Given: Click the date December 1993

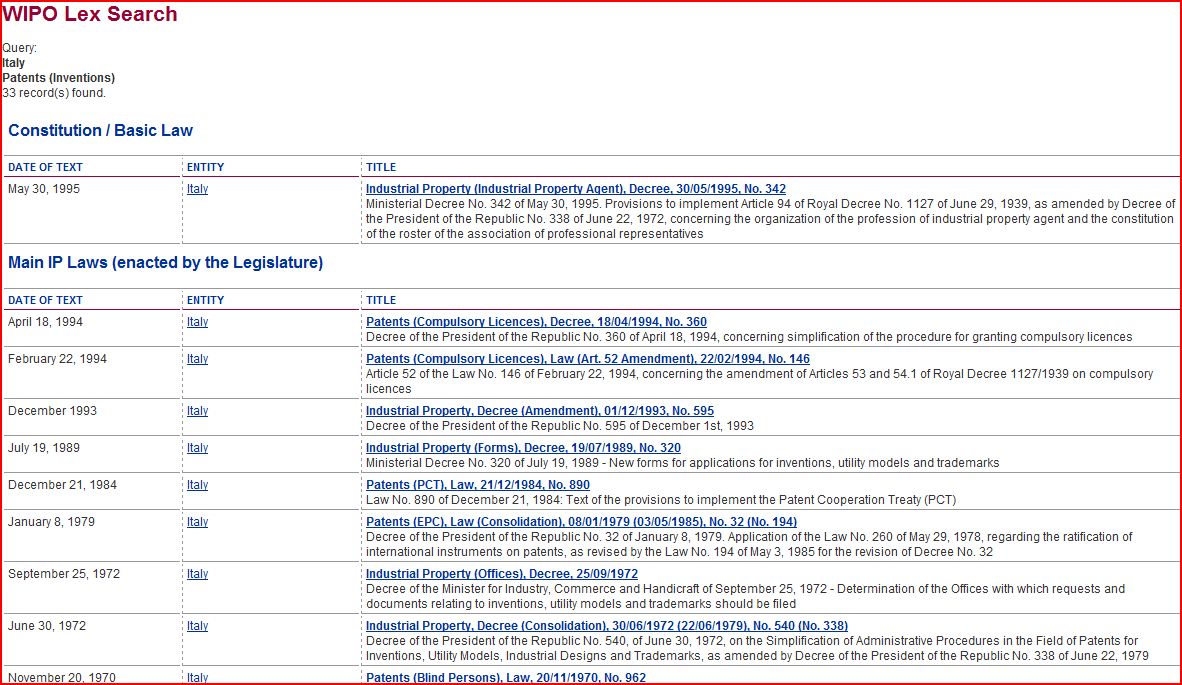Looking at the screenshot, I should point(52,411).
